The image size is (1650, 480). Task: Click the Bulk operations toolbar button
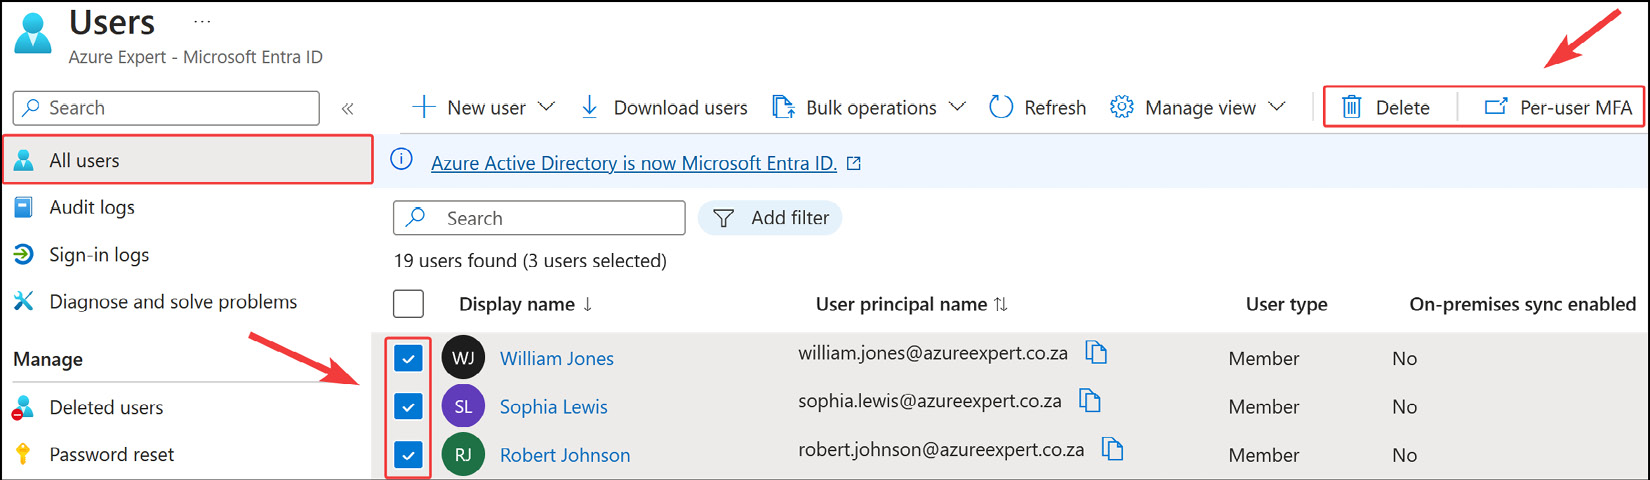pos(855,108)
